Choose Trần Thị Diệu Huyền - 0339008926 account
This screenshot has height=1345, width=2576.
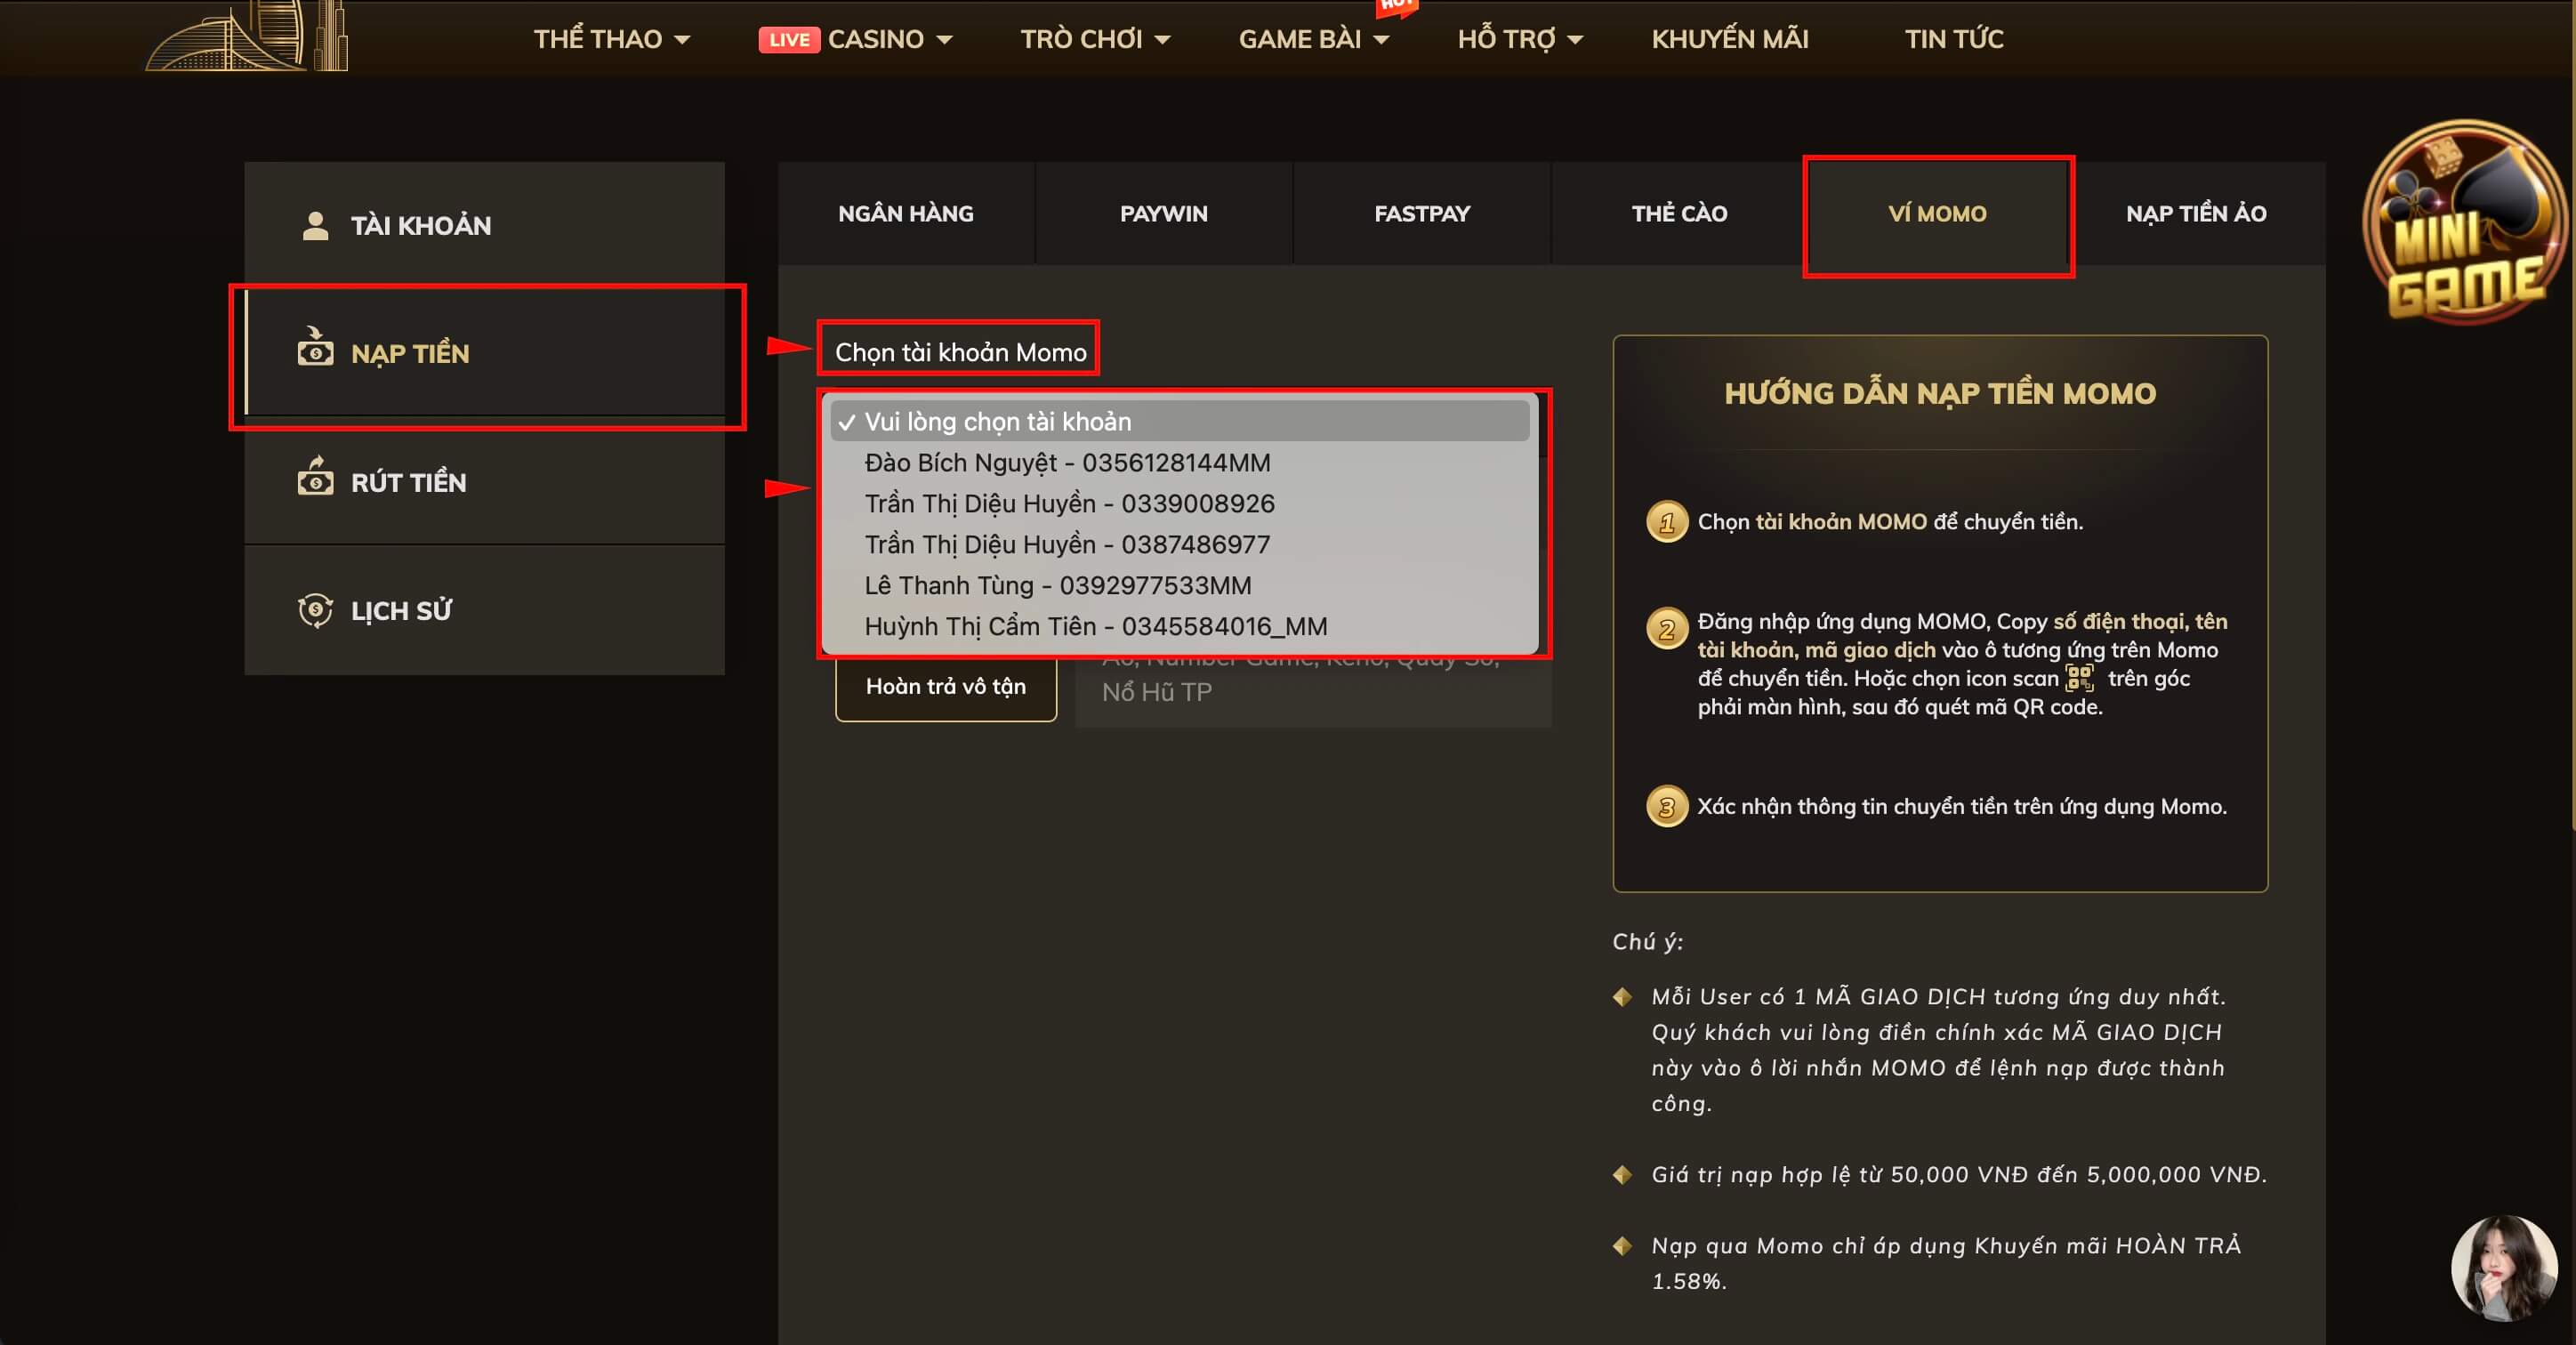pyautogui.click(x=1180, y=503)
